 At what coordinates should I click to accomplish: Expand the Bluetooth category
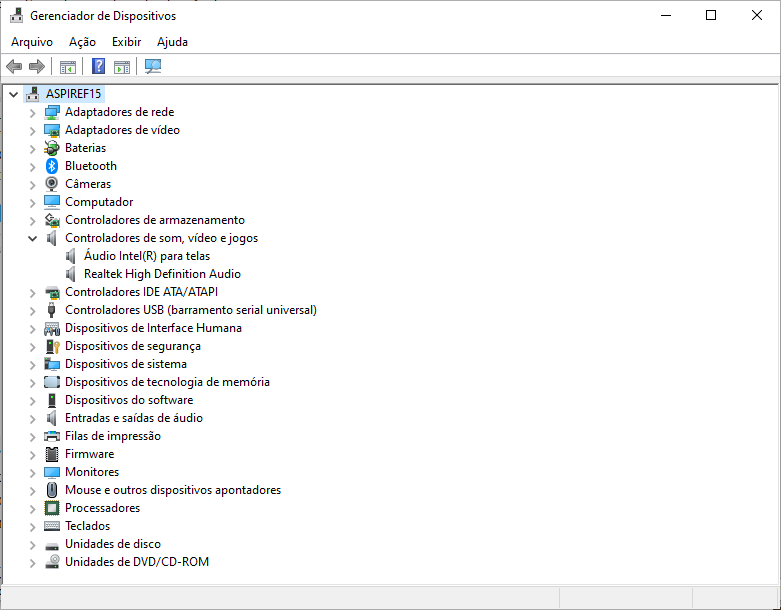pos(33,167)
